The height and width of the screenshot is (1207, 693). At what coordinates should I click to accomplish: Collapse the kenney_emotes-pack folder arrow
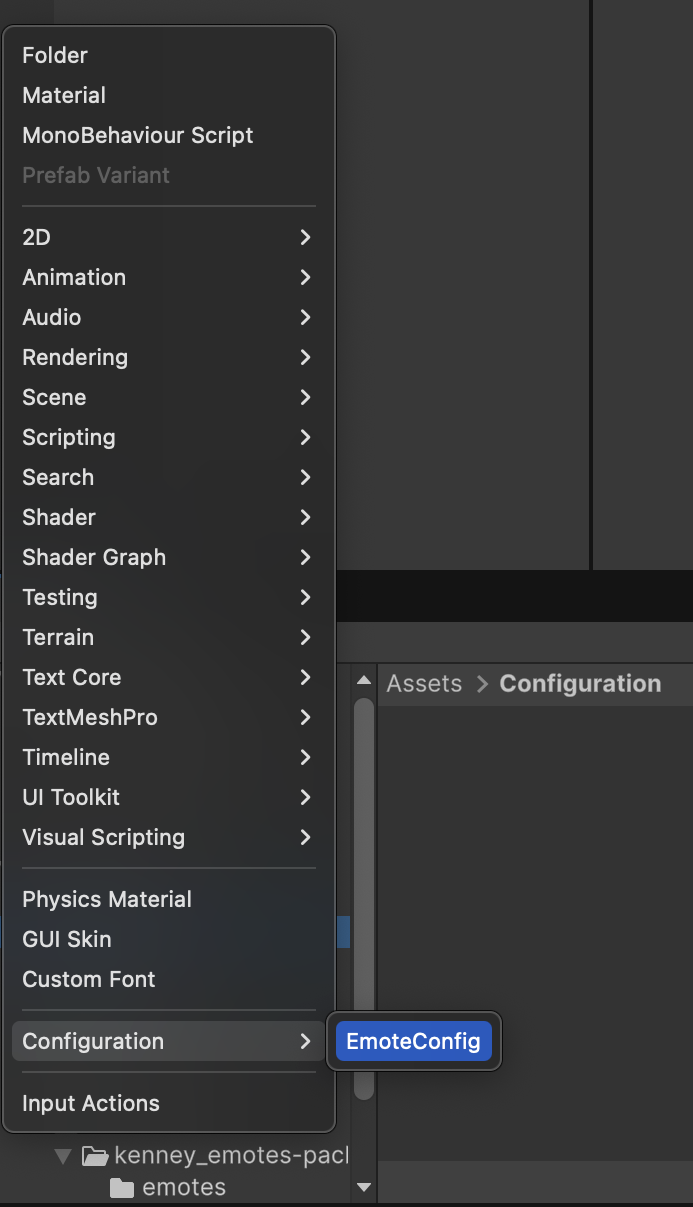(63, 1157)
